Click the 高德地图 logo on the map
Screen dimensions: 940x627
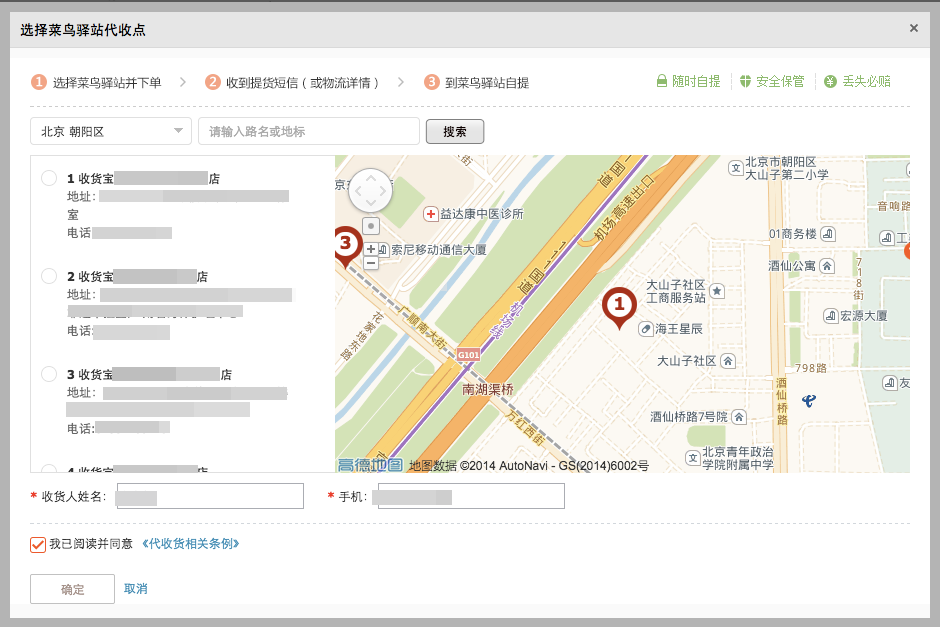(370, 465)
